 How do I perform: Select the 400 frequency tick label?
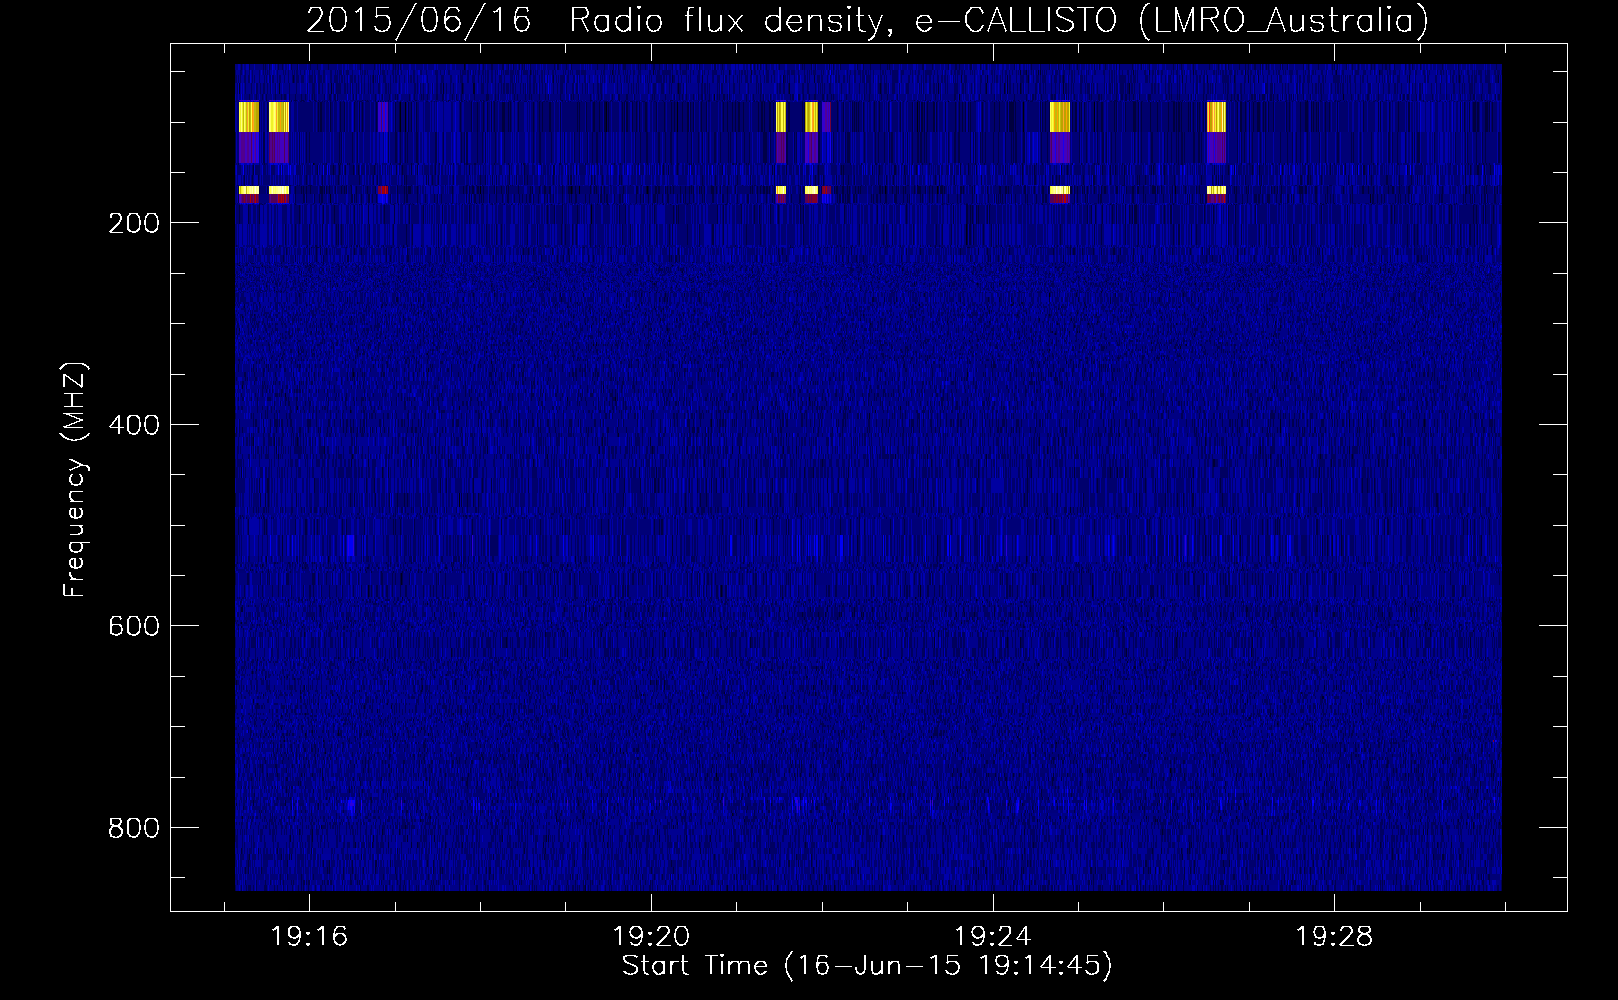tap(133, 425)
